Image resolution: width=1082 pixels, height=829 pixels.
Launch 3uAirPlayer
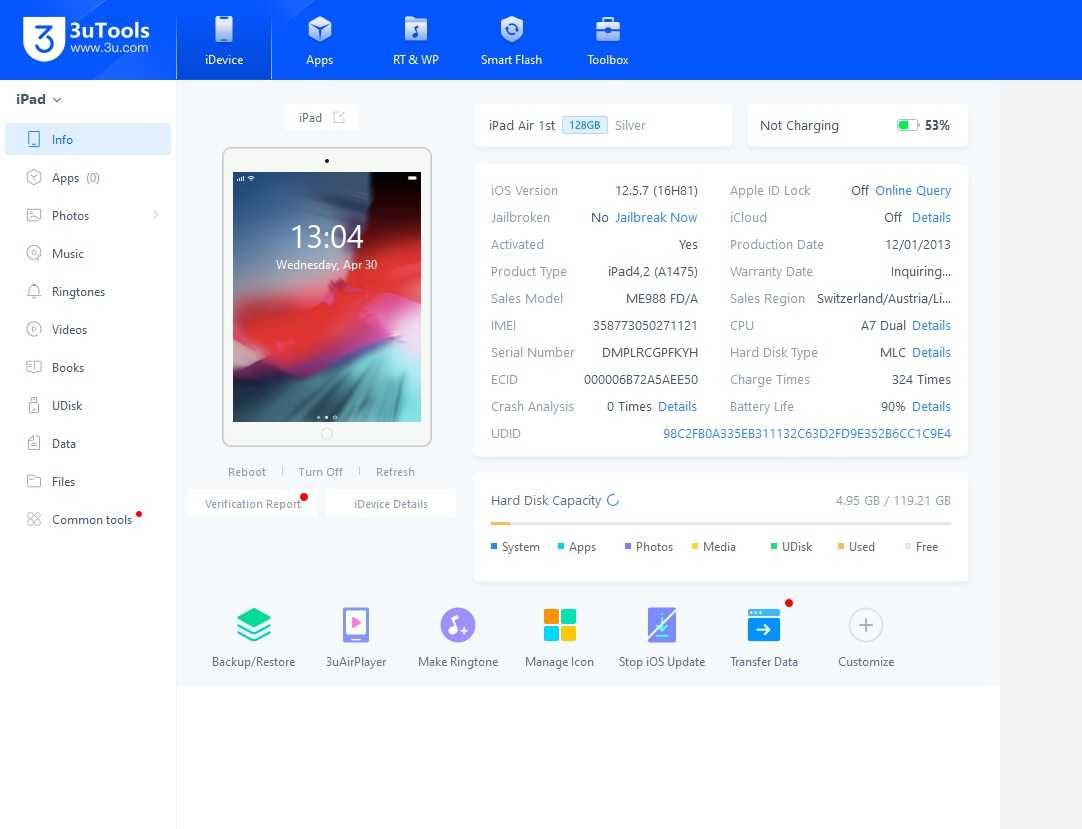click(356, 638)
